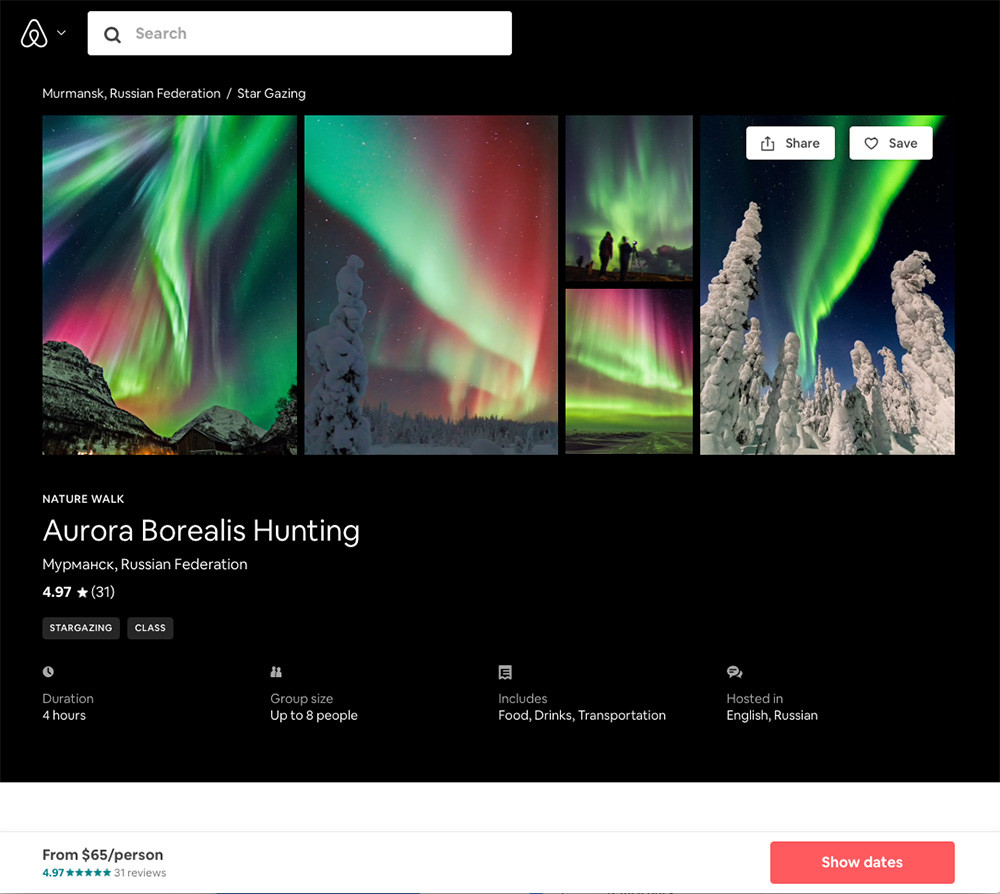Click the 'English, Russian' text

[772, 715]
